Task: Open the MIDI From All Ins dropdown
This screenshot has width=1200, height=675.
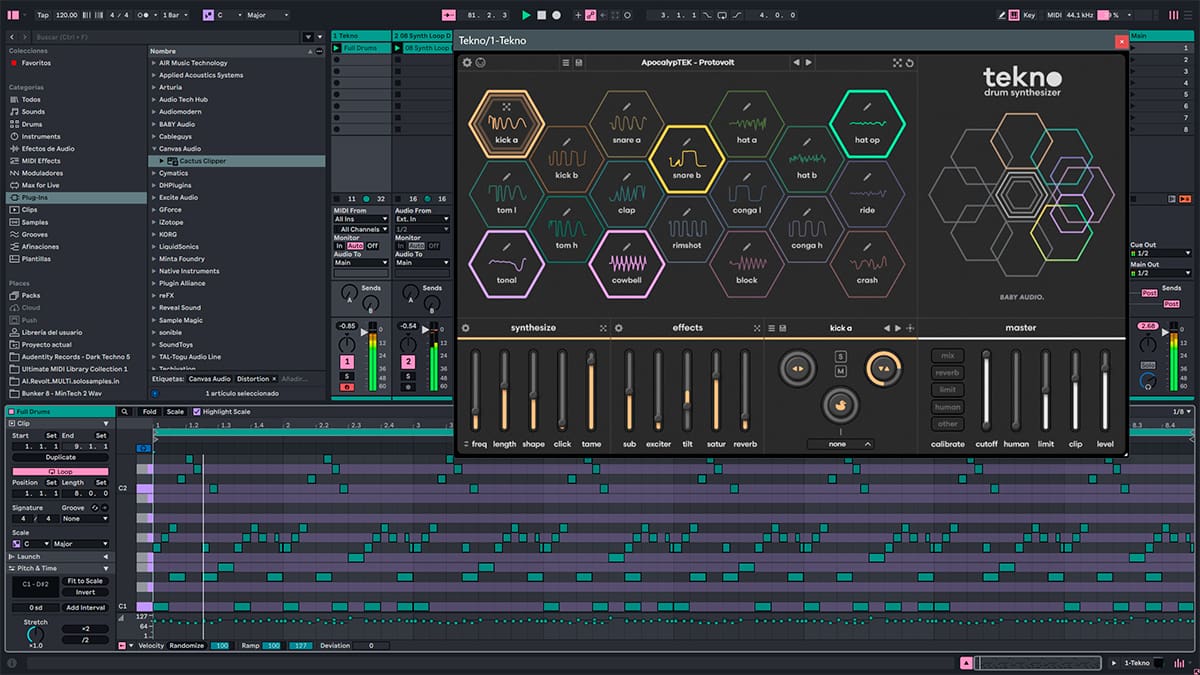Action: (361, 219)
